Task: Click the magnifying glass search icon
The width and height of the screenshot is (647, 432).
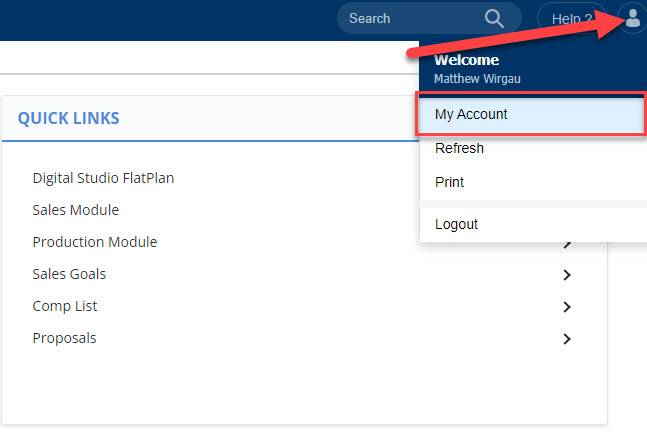Action: [x=494, y=19]
